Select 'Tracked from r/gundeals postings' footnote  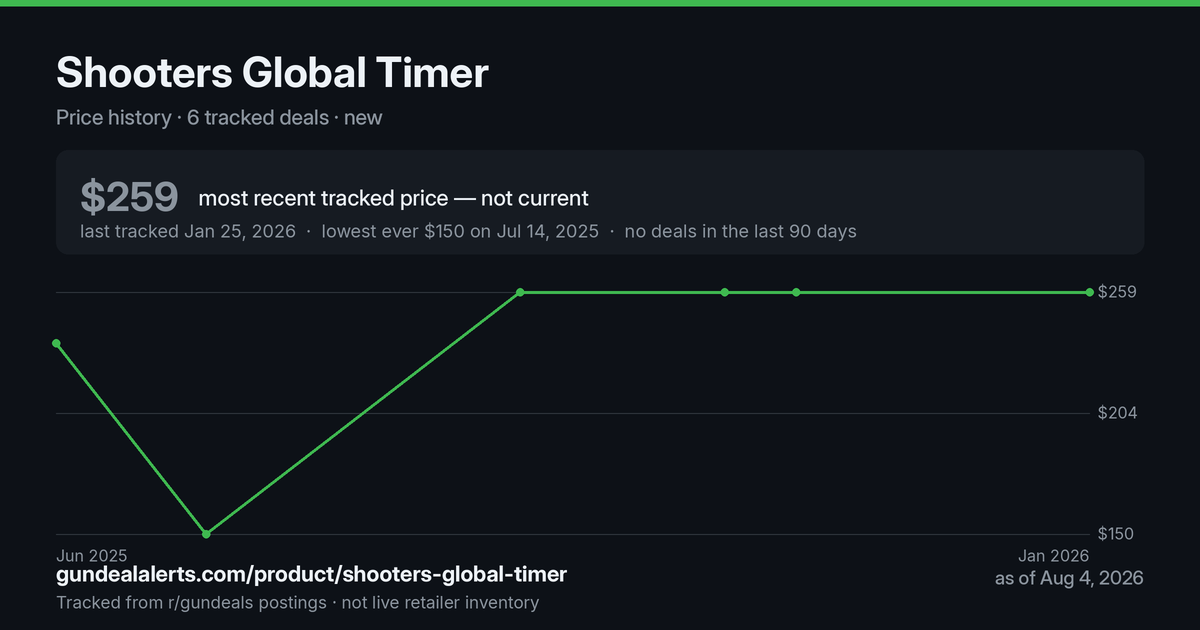tap(191, 603)
